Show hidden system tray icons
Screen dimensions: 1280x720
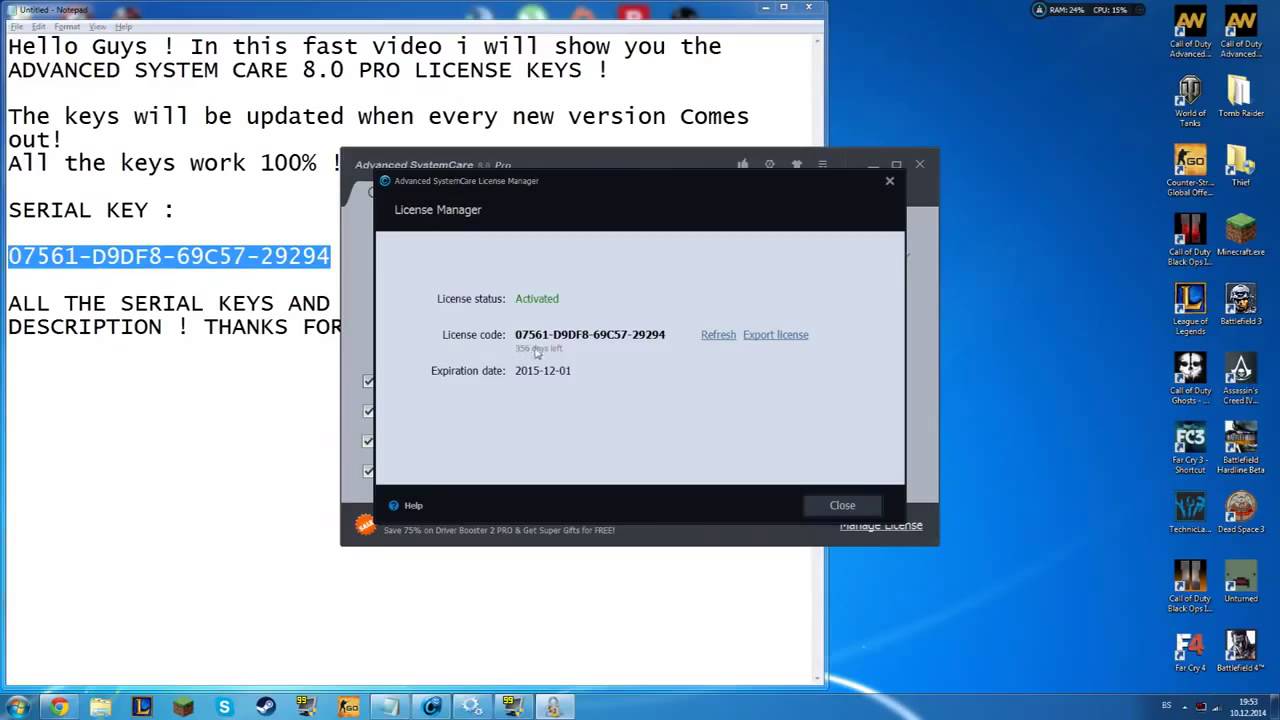click(x=1186, y=706)
